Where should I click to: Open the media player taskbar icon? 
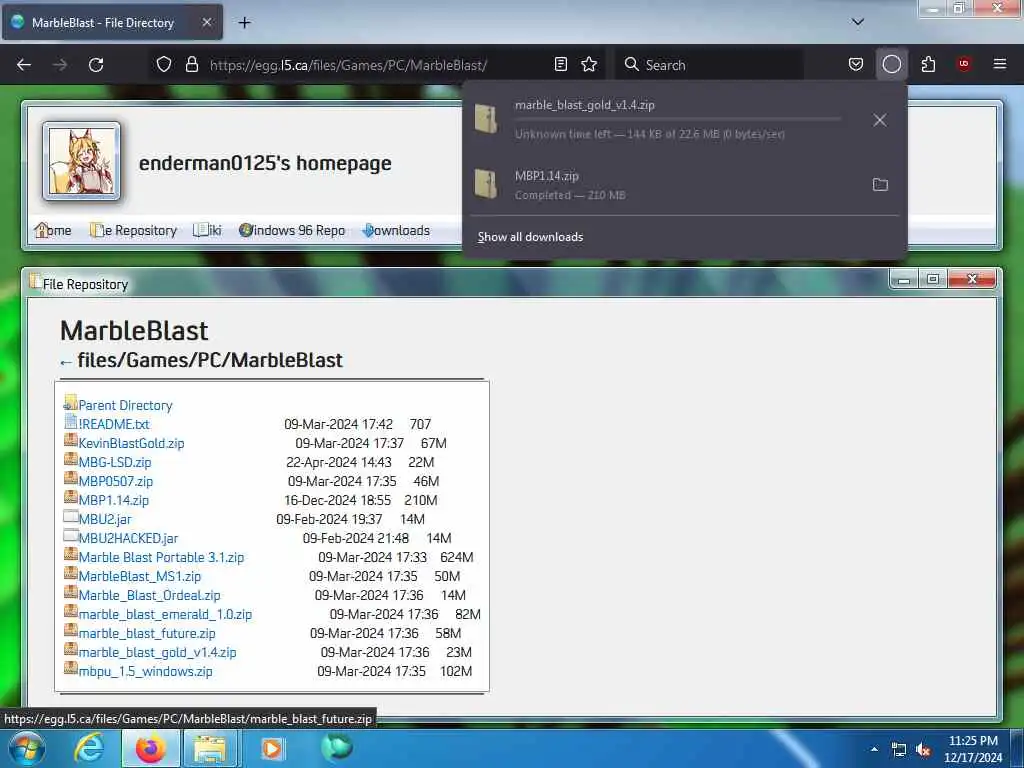click(x=272, y=748)
